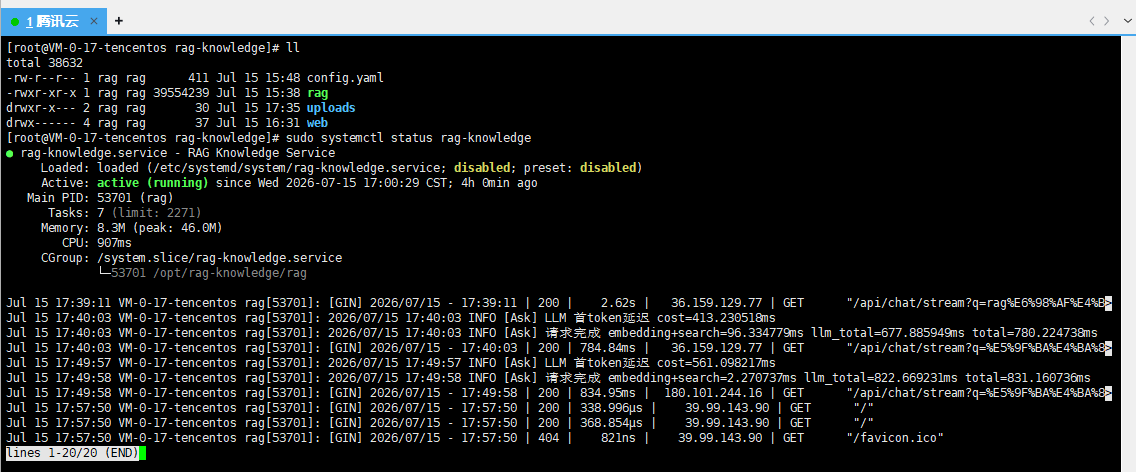Click the active (running) status text
1136x472 pixels.
(x=153, y=183)
